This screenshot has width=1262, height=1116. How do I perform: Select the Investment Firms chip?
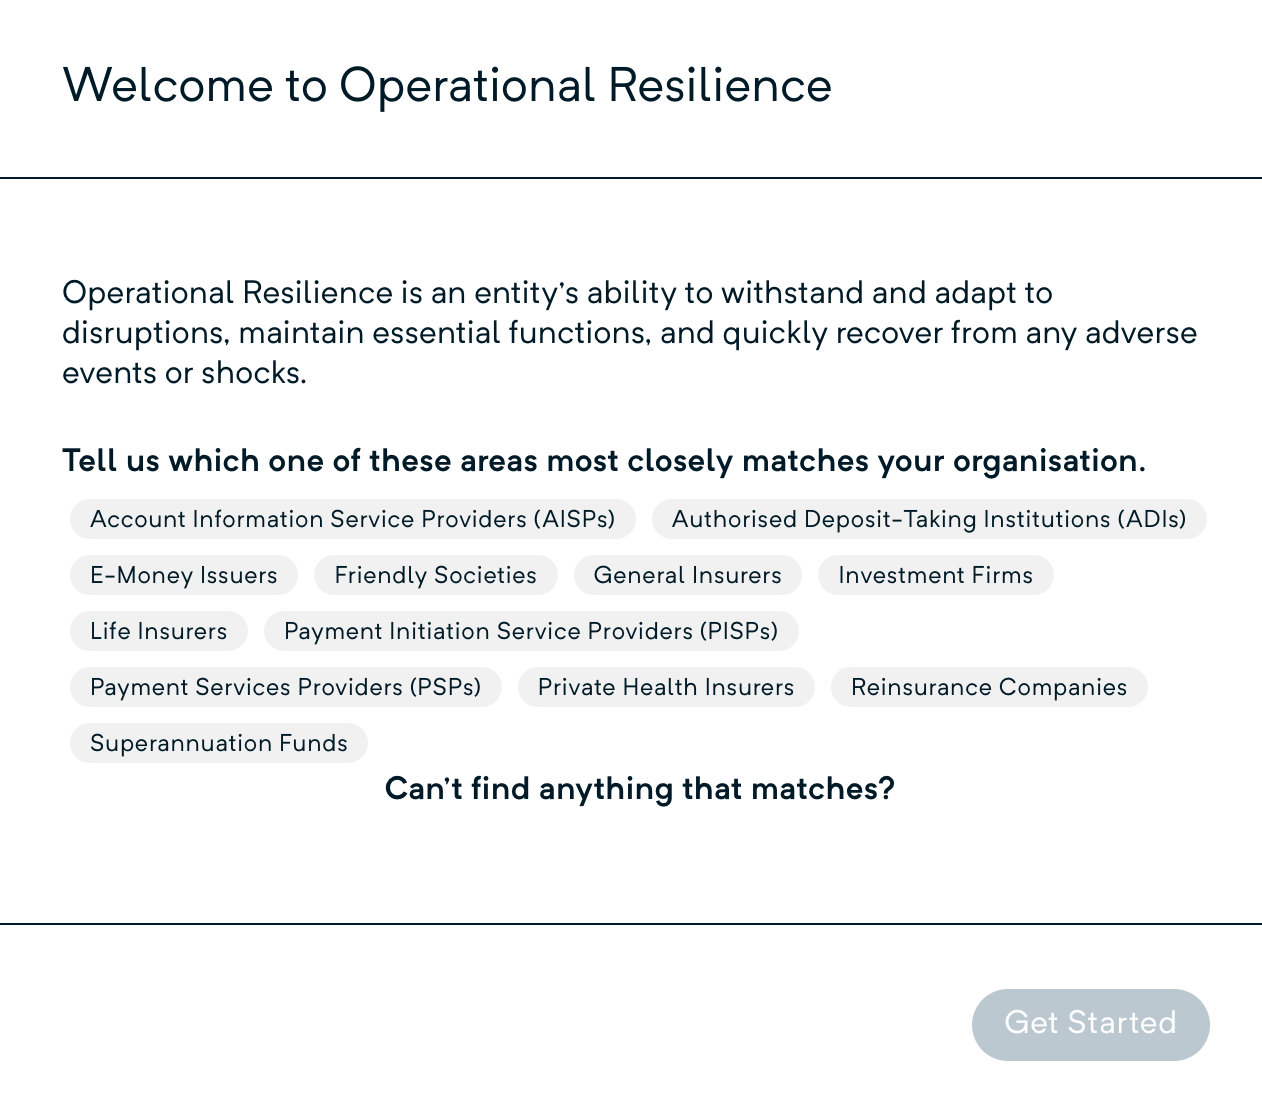click(935, 575)
